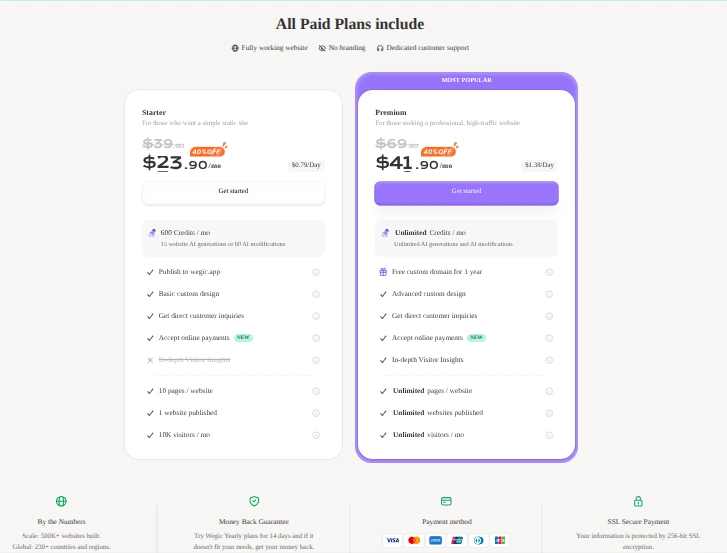Click info icon beside Free custom domain
This screenshot has width=727, height=553.
tap(549, 272)
